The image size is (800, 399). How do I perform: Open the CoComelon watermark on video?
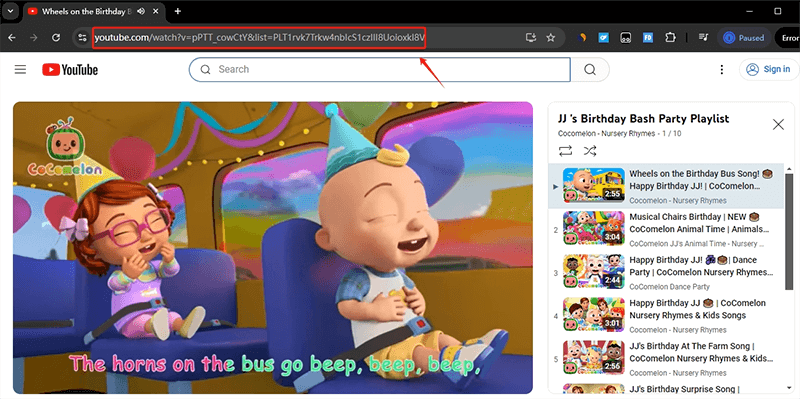pos(65,148)
